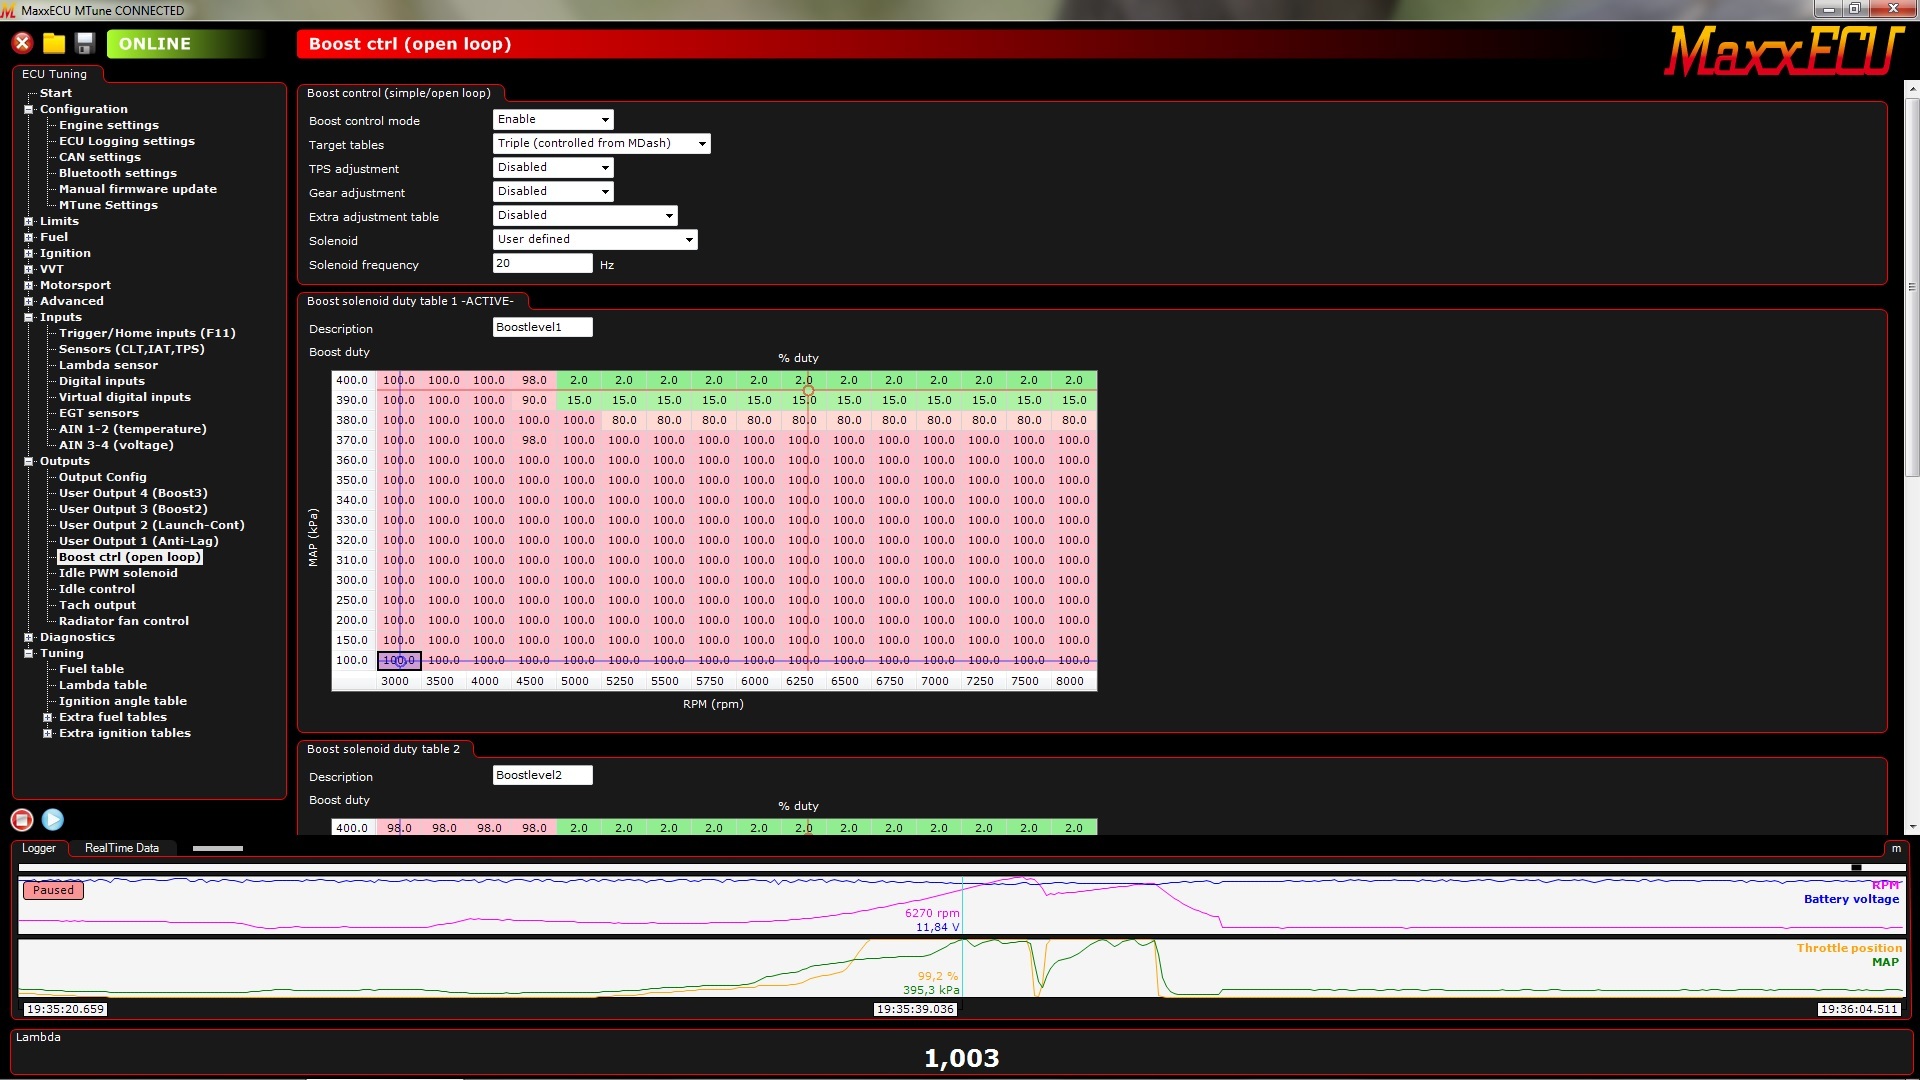This screenshot has width=1920, height=1080.
Task: Open the Boost control mode dropdown
Action: click(553, 120)
